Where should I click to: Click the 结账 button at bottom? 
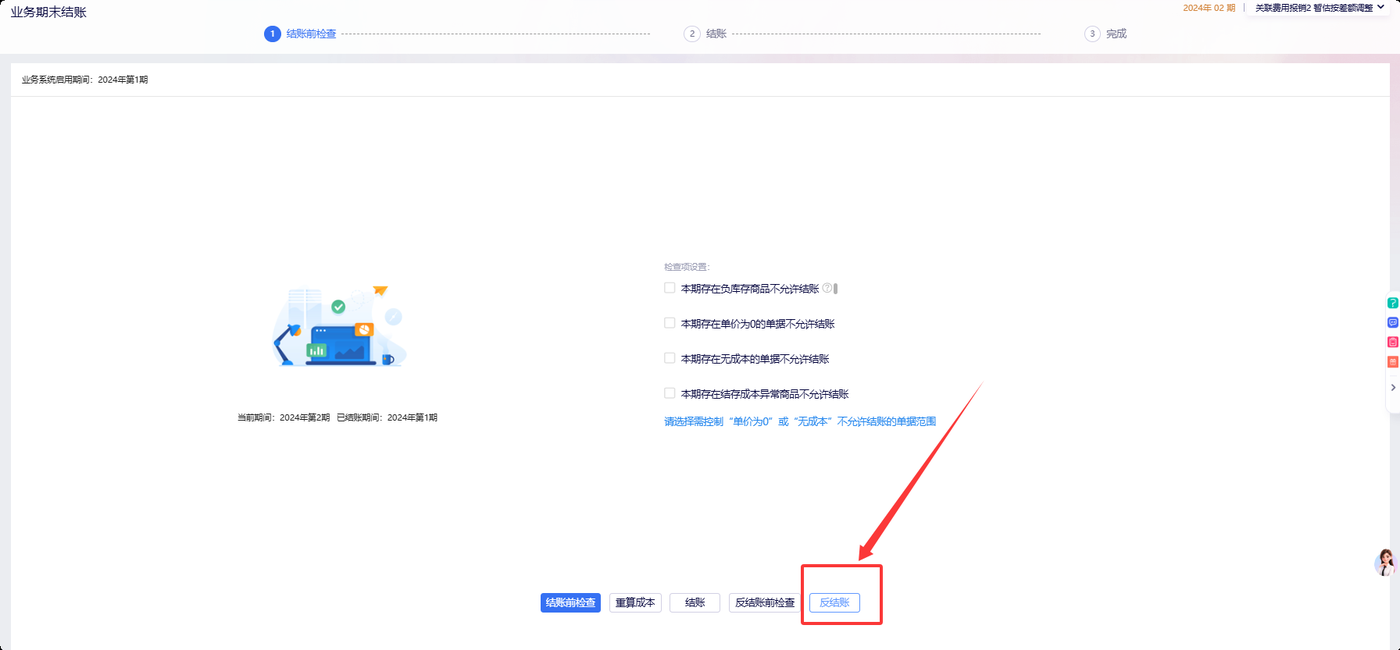click(x=695, y=603)
